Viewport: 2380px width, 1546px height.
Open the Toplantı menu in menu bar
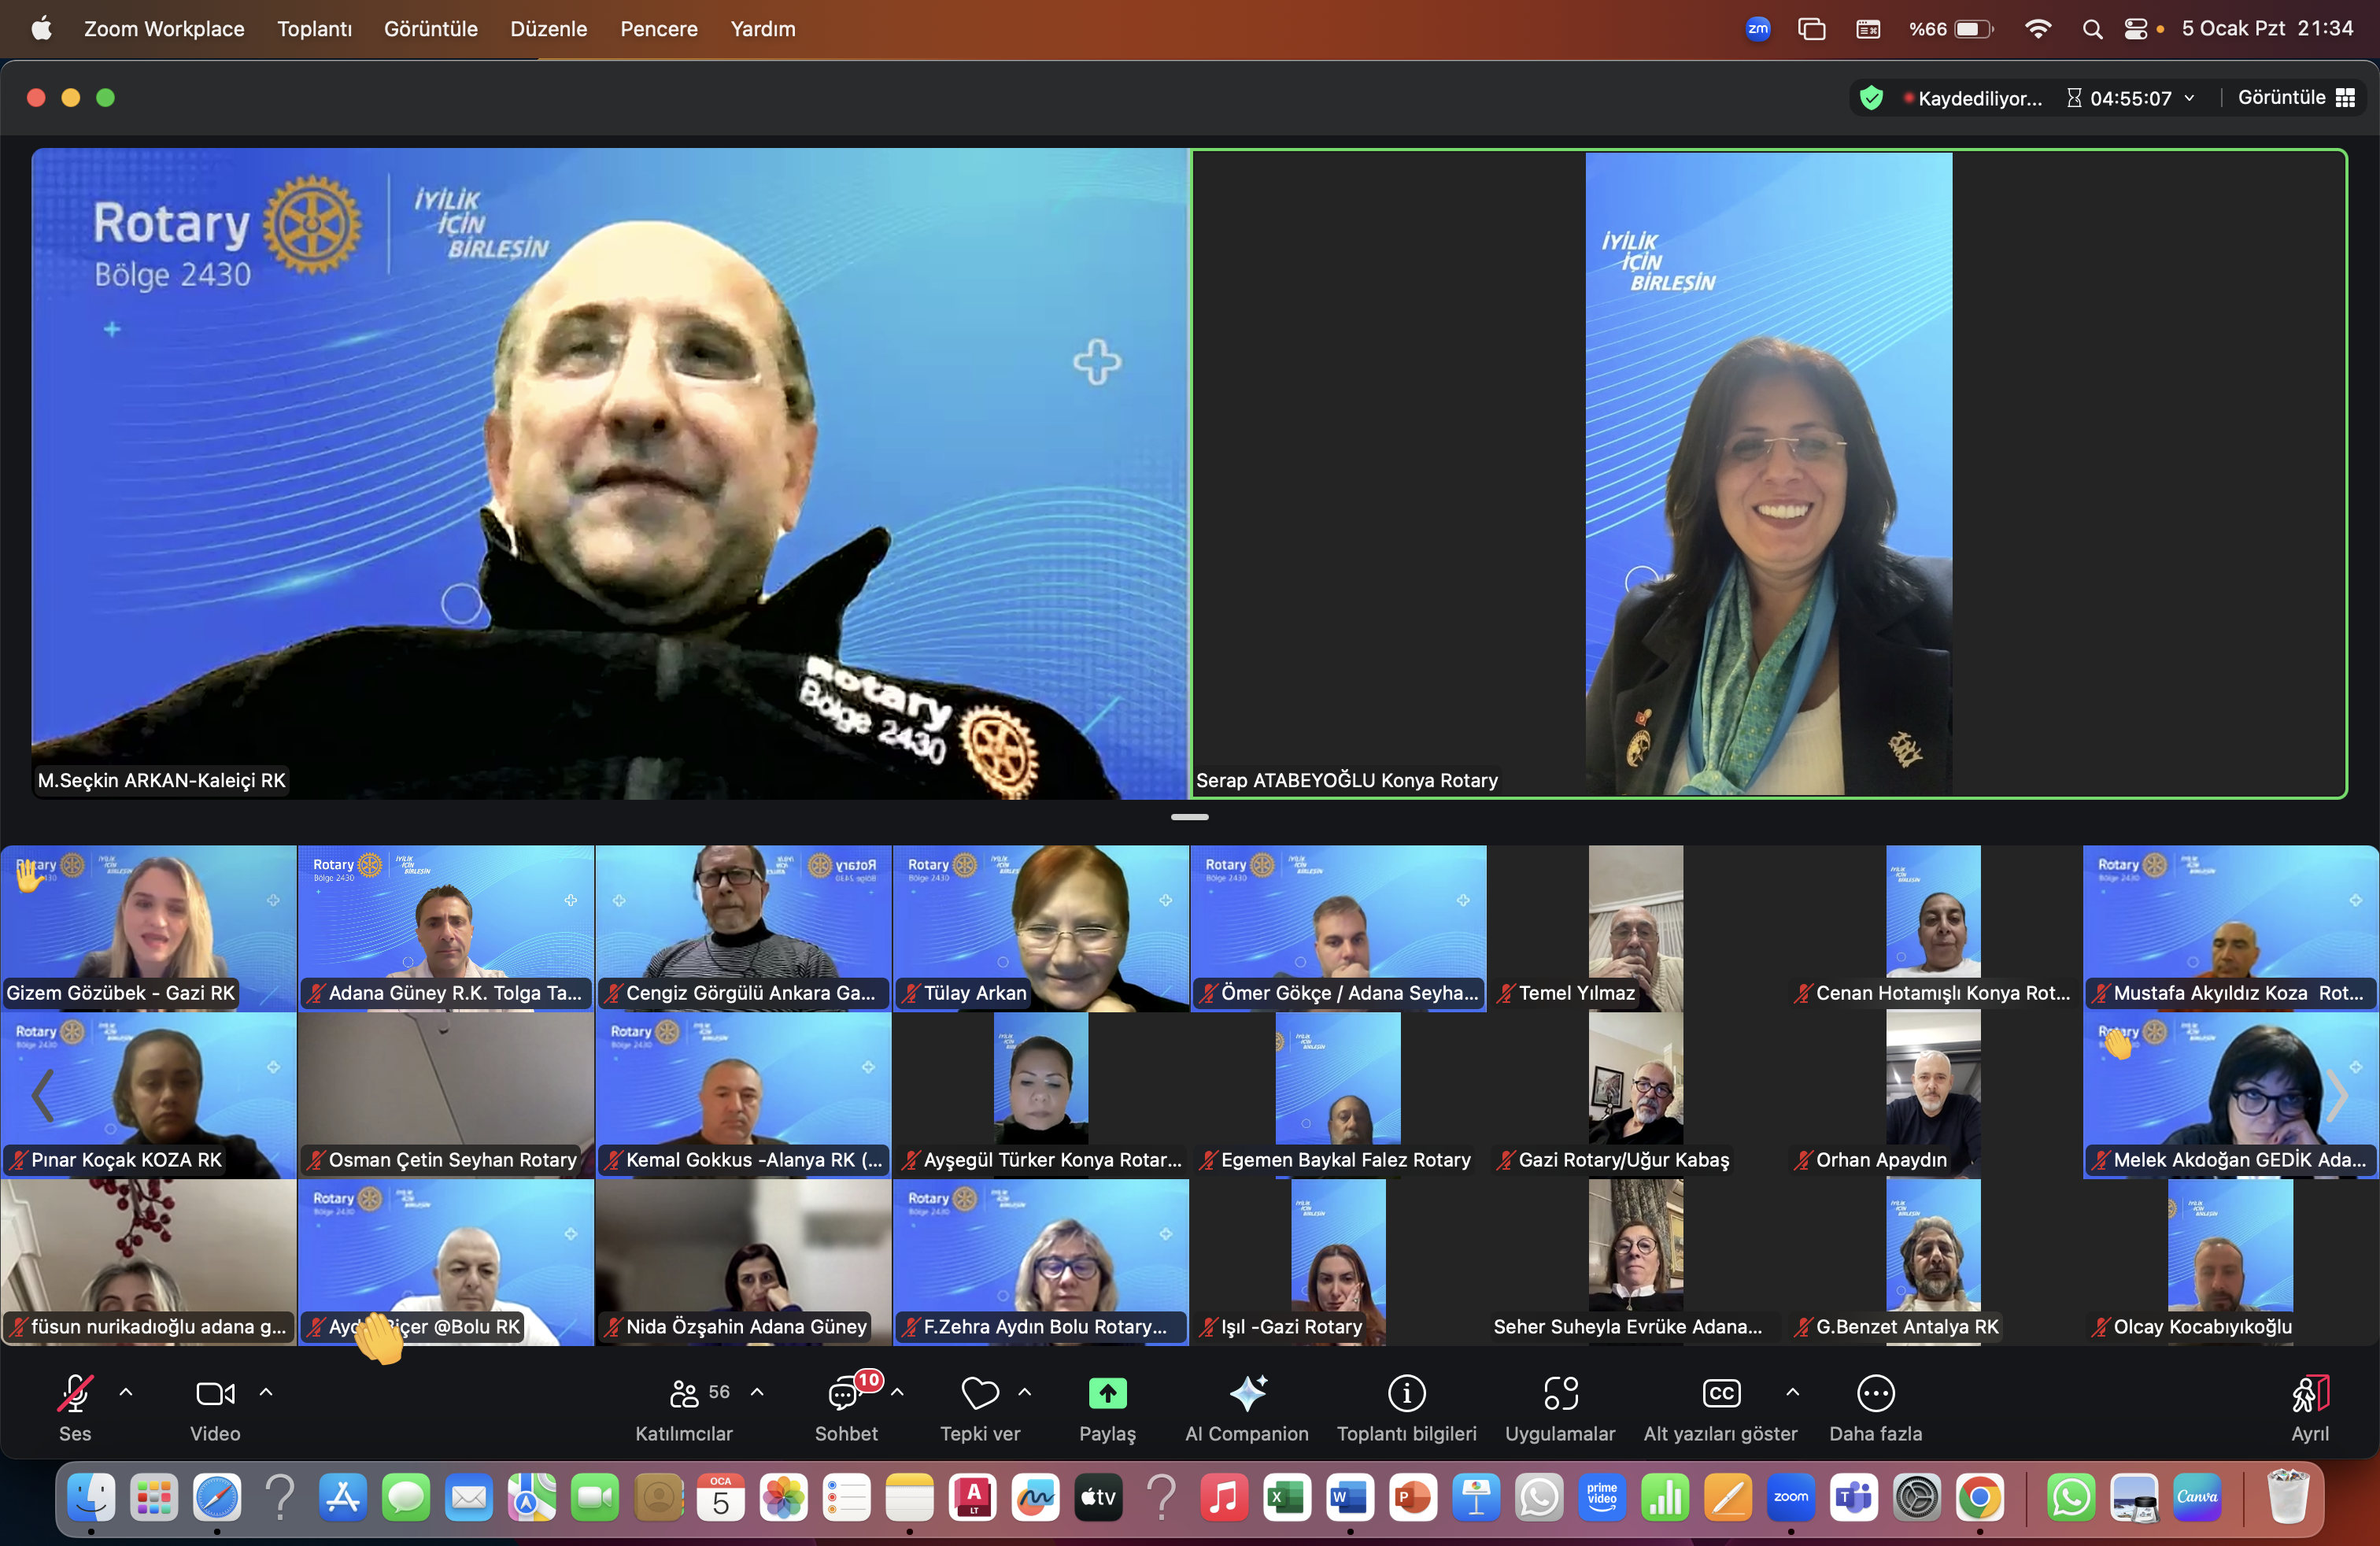point(314,29)
